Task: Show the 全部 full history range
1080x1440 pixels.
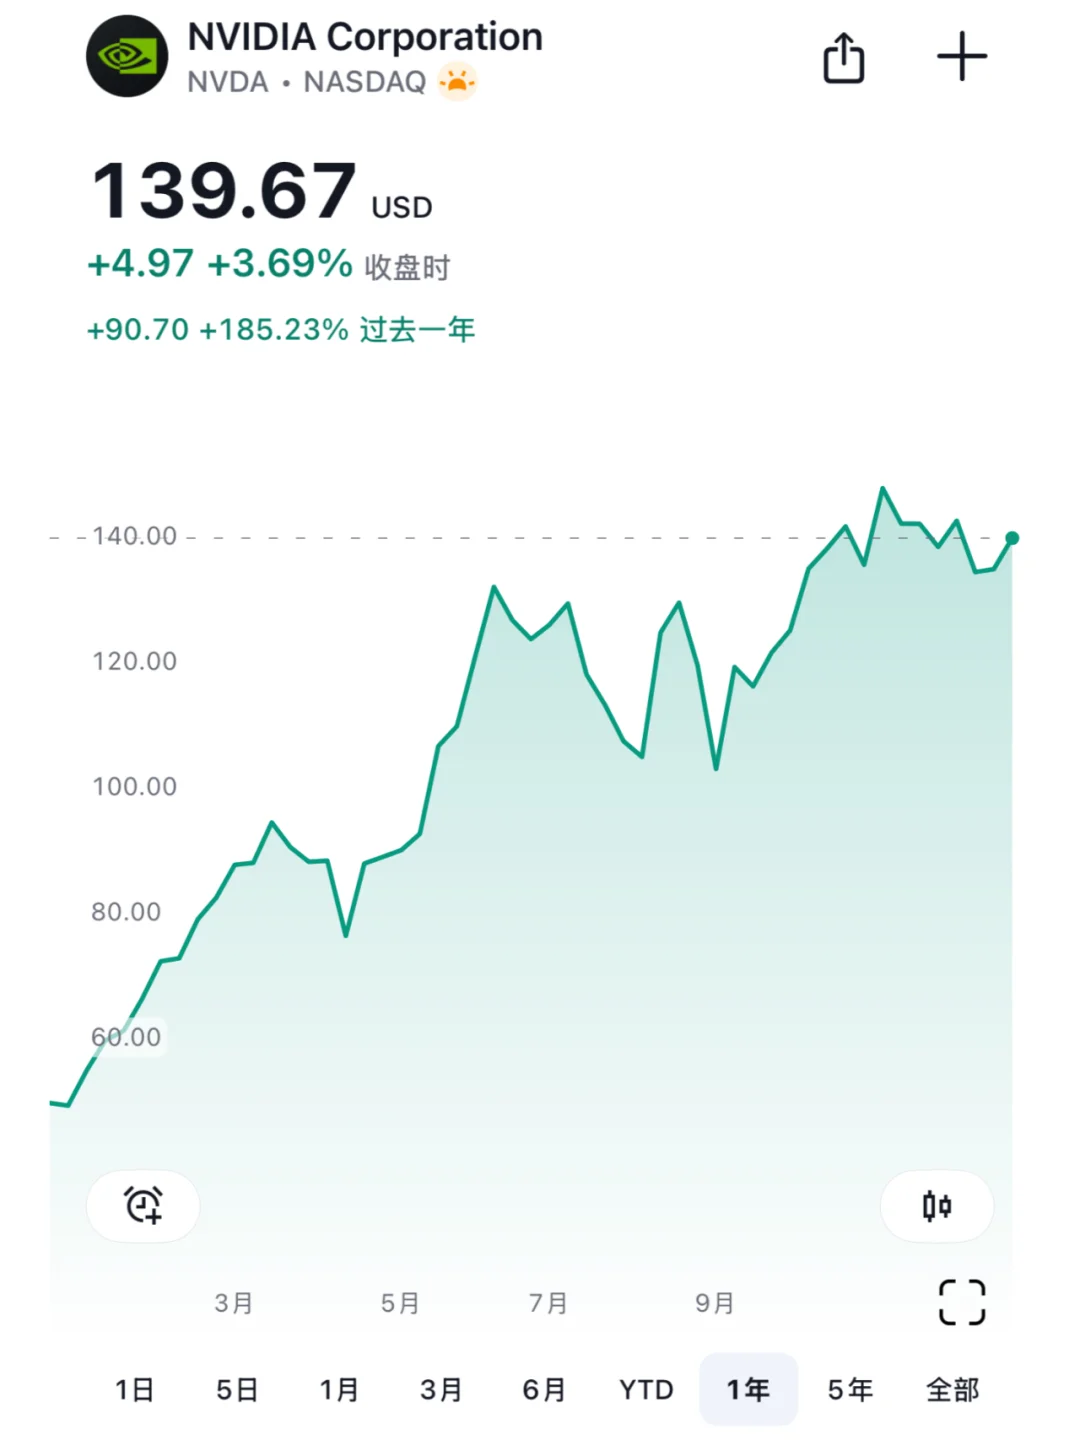Action: click(952, 1389)
